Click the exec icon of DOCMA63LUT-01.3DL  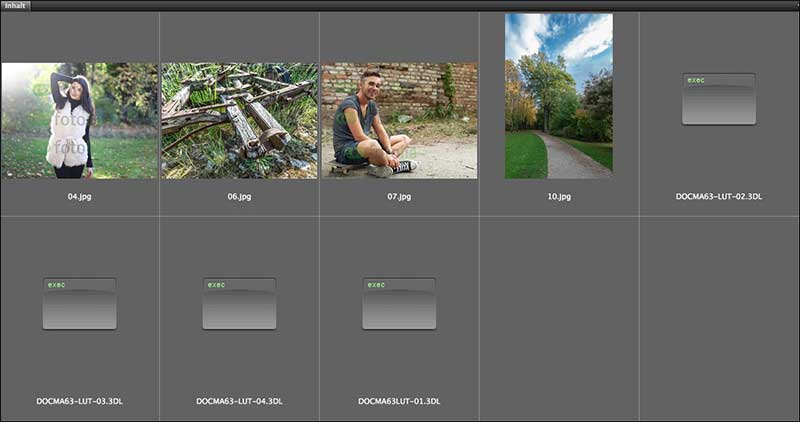(399, 304)
